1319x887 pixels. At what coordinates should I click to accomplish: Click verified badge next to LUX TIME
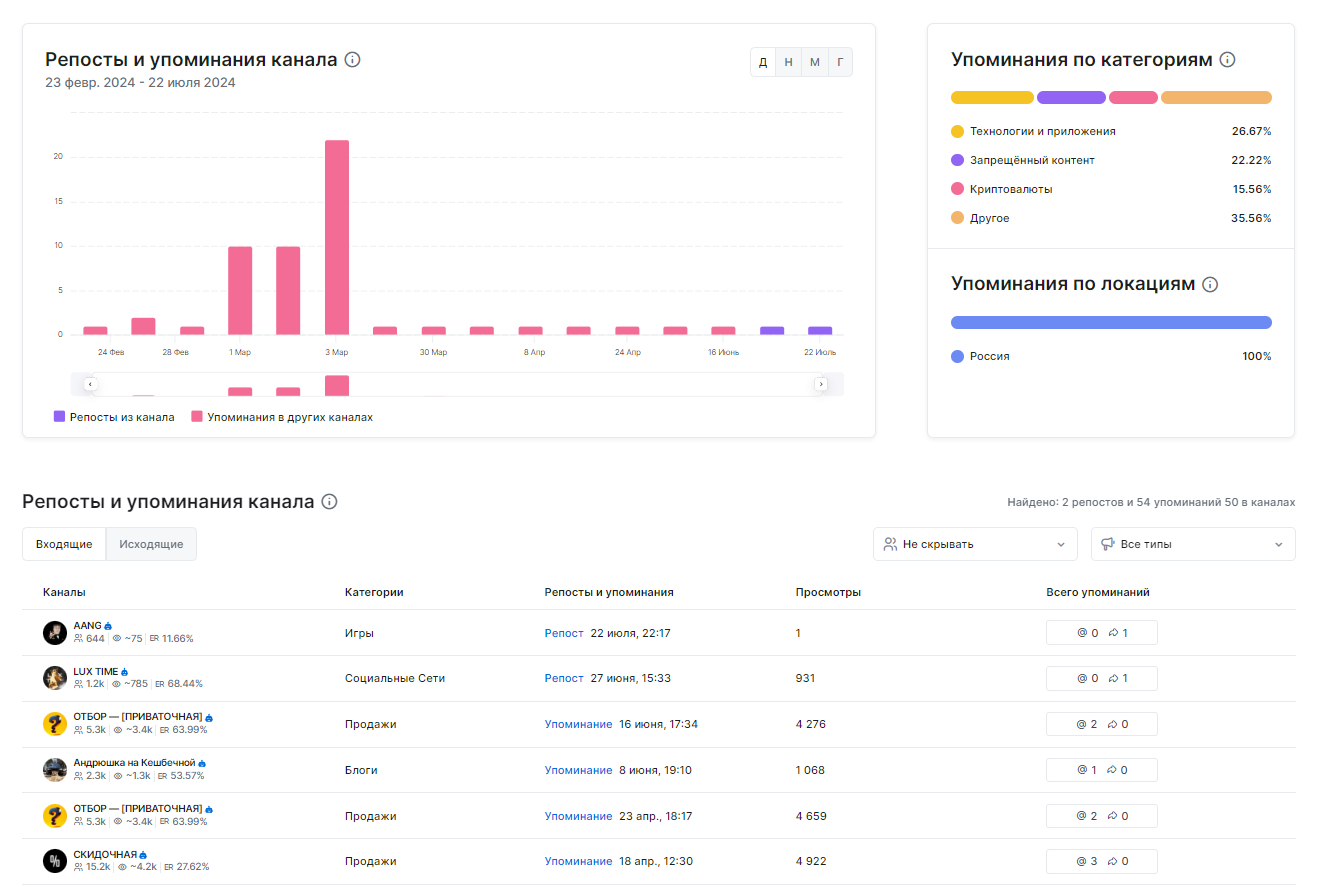tap(125, 672)
